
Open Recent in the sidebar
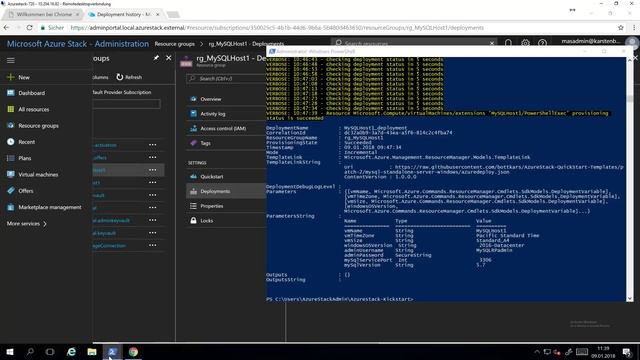click(x=27, y=142)
